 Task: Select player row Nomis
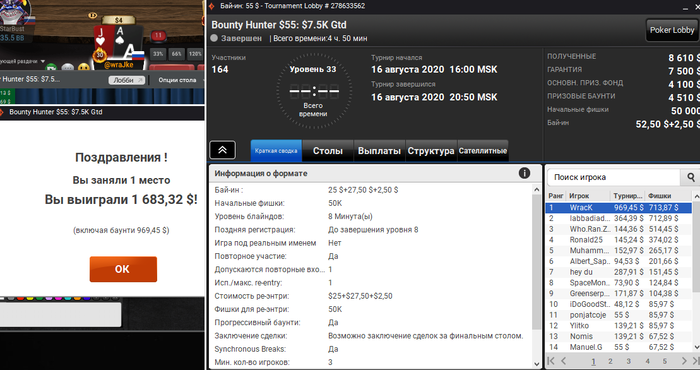click(618, 336)
